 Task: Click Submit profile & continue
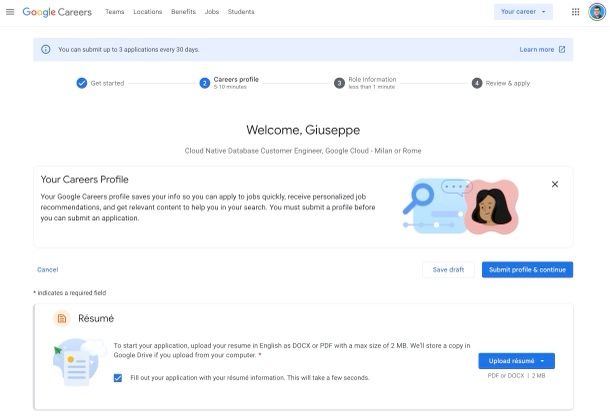click(527, 270)
